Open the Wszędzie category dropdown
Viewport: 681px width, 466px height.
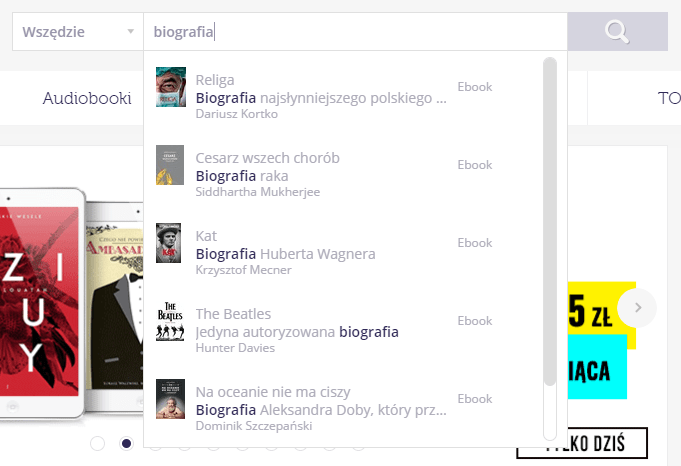(x=78, y=32)
